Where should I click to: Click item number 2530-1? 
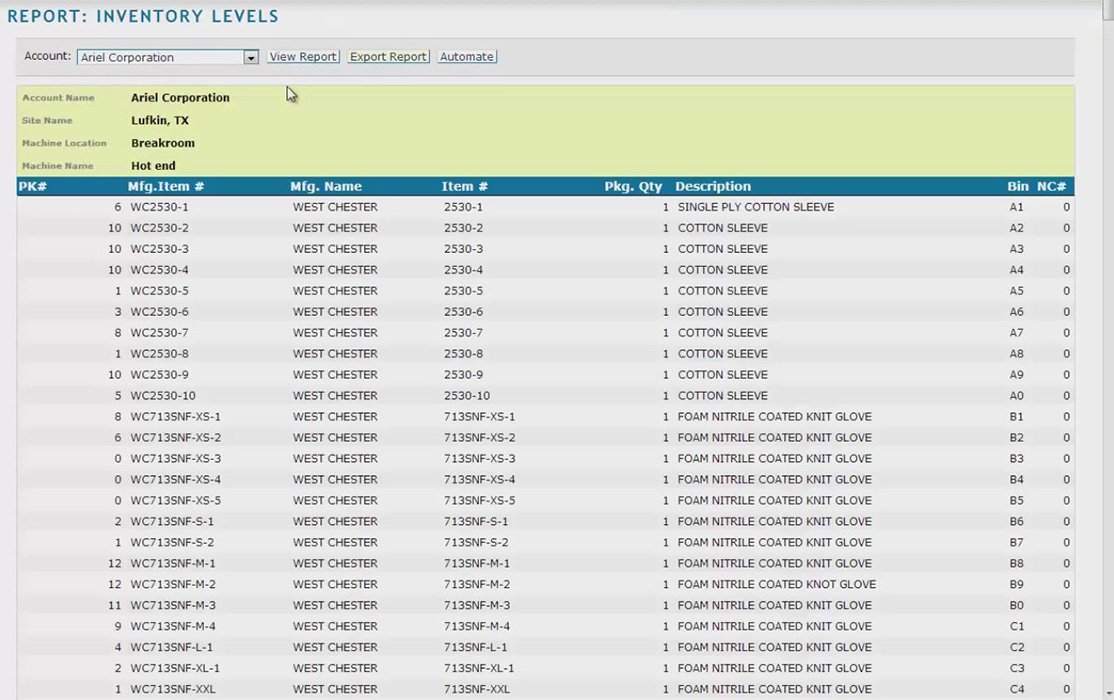click(463, 207)
